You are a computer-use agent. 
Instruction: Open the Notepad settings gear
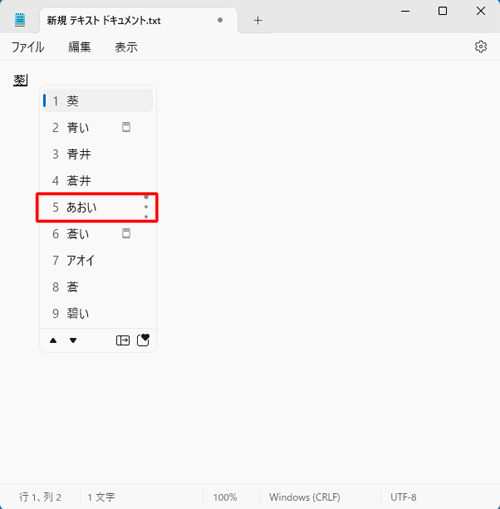tap(480, 47)
